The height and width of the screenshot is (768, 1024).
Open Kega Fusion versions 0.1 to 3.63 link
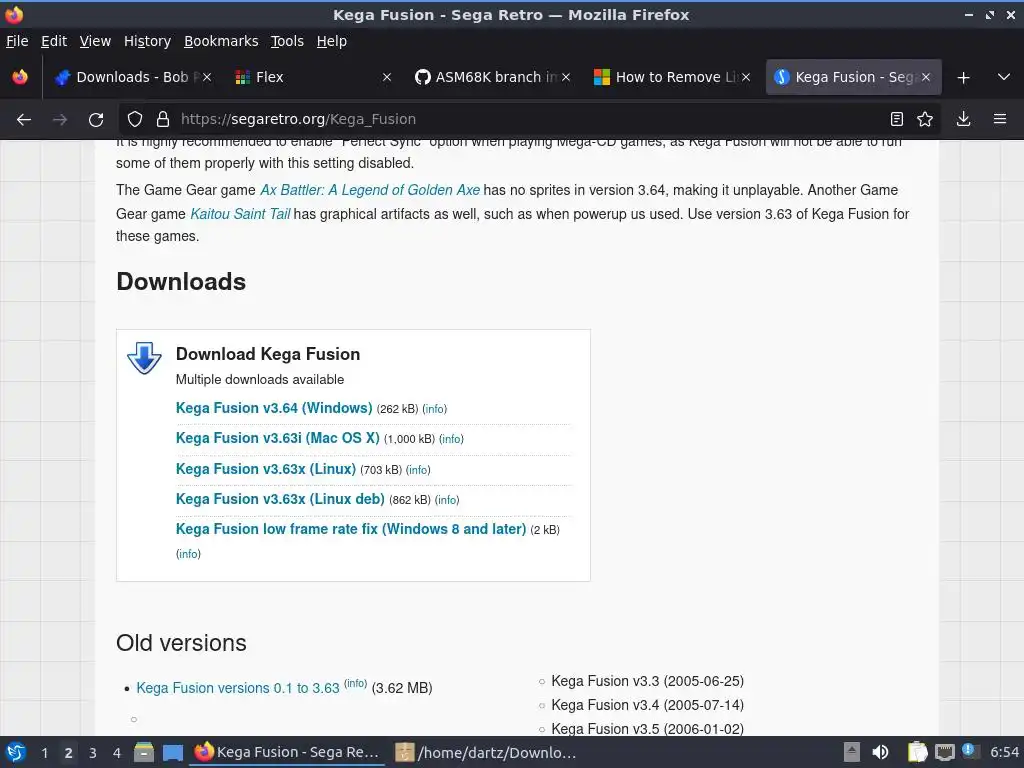[238, 688]
